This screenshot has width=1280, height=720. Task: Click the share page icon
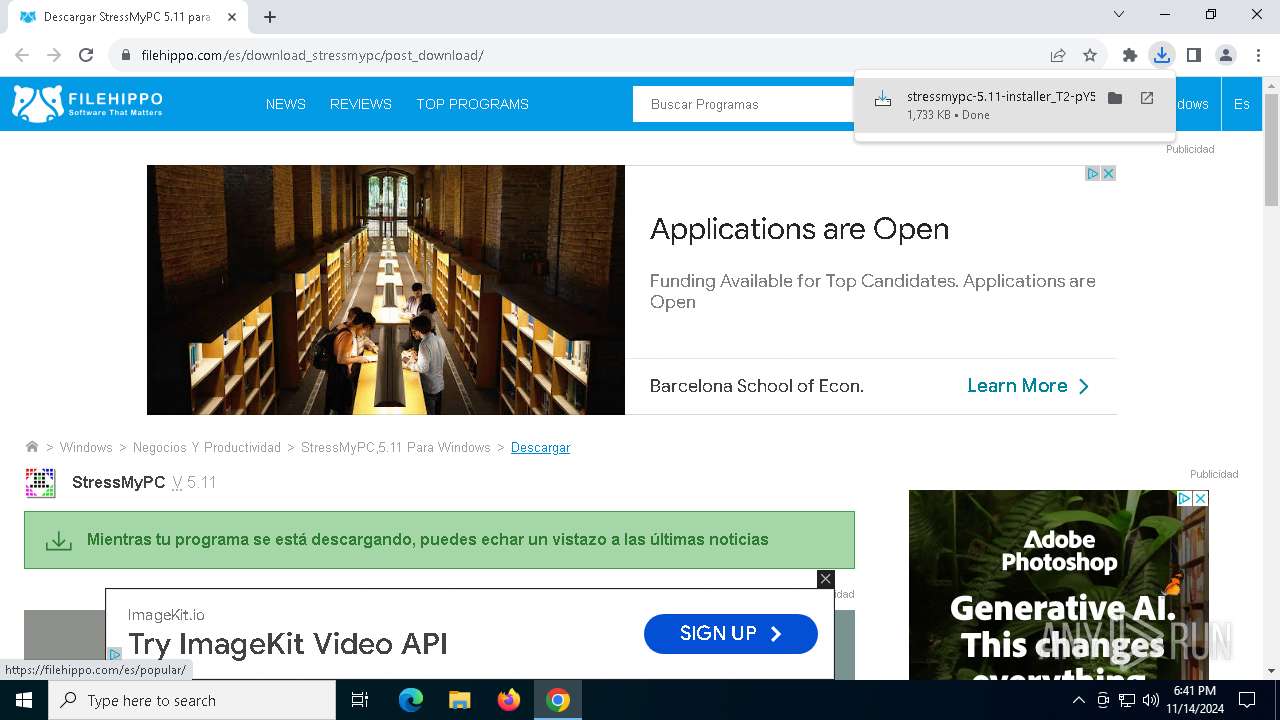click(x=1058, y=55)
